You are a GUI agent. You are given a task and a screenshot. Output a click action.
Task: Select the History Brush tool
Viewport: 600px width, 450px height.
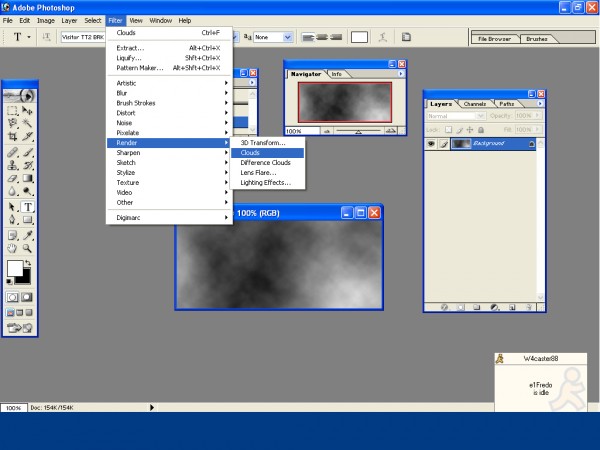[x=27, y=165]
